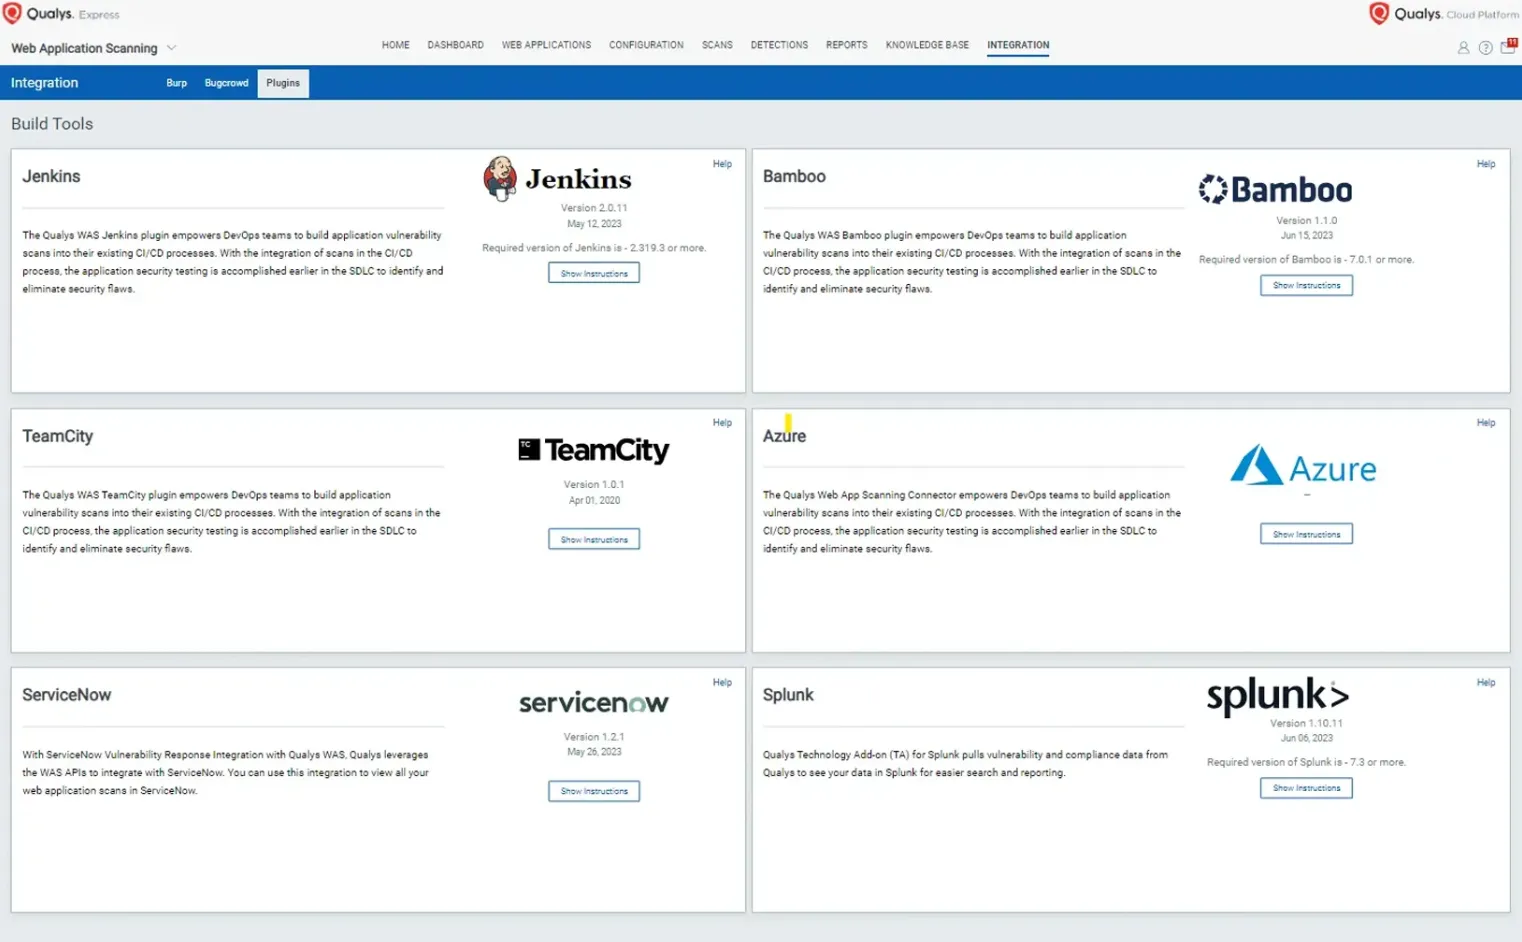Show Instructions for the Jenkins plugin
Viewport: 1522px width, 942px height.
click(594, 273)
